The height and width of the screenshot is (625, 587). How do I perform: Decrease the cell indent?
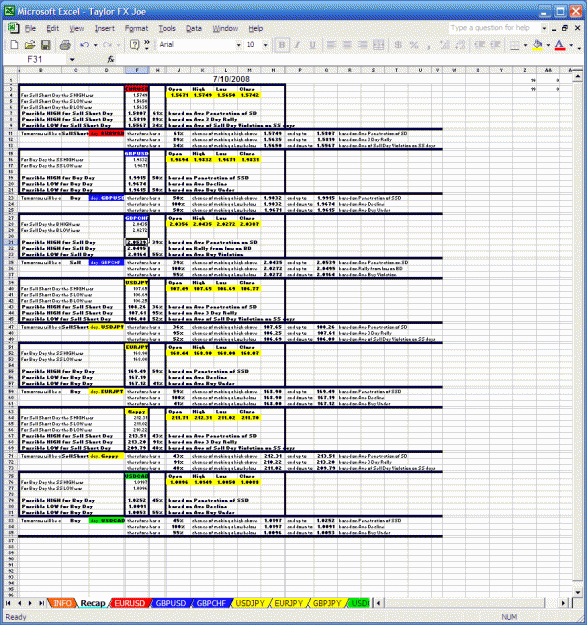coord(479,45)
